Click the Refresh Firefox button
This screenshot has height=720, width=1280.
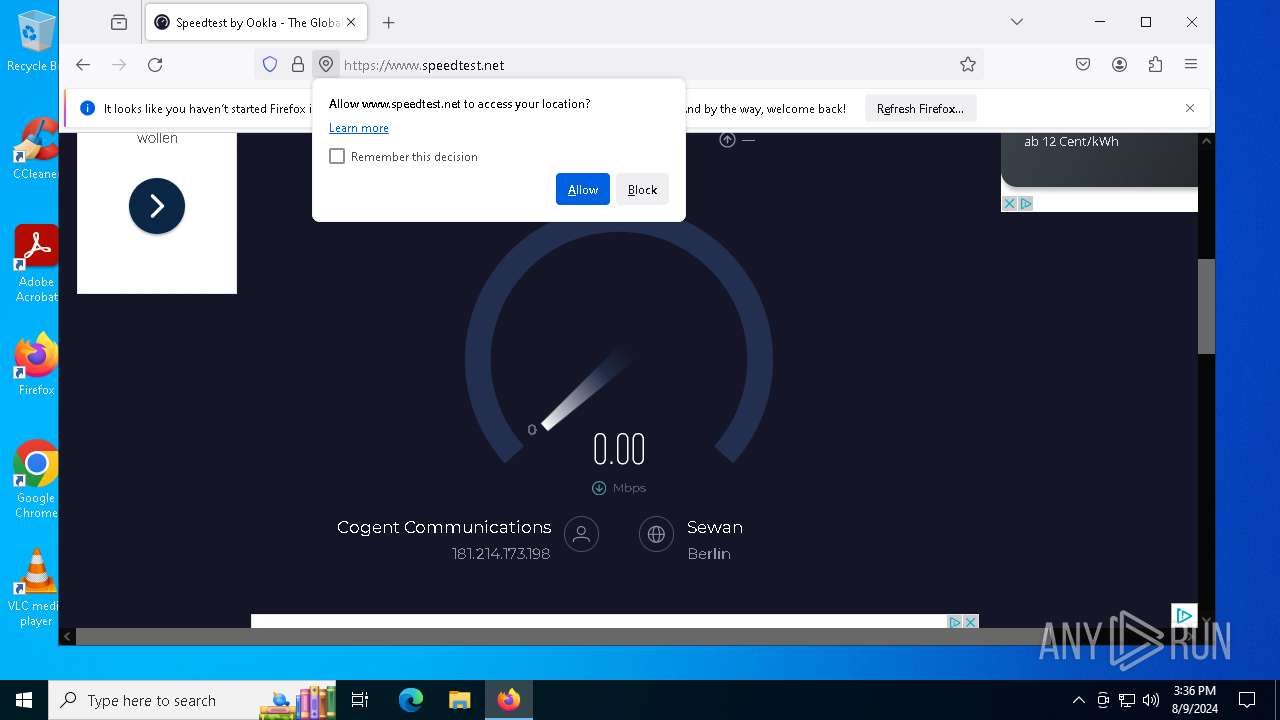(920, 109)
